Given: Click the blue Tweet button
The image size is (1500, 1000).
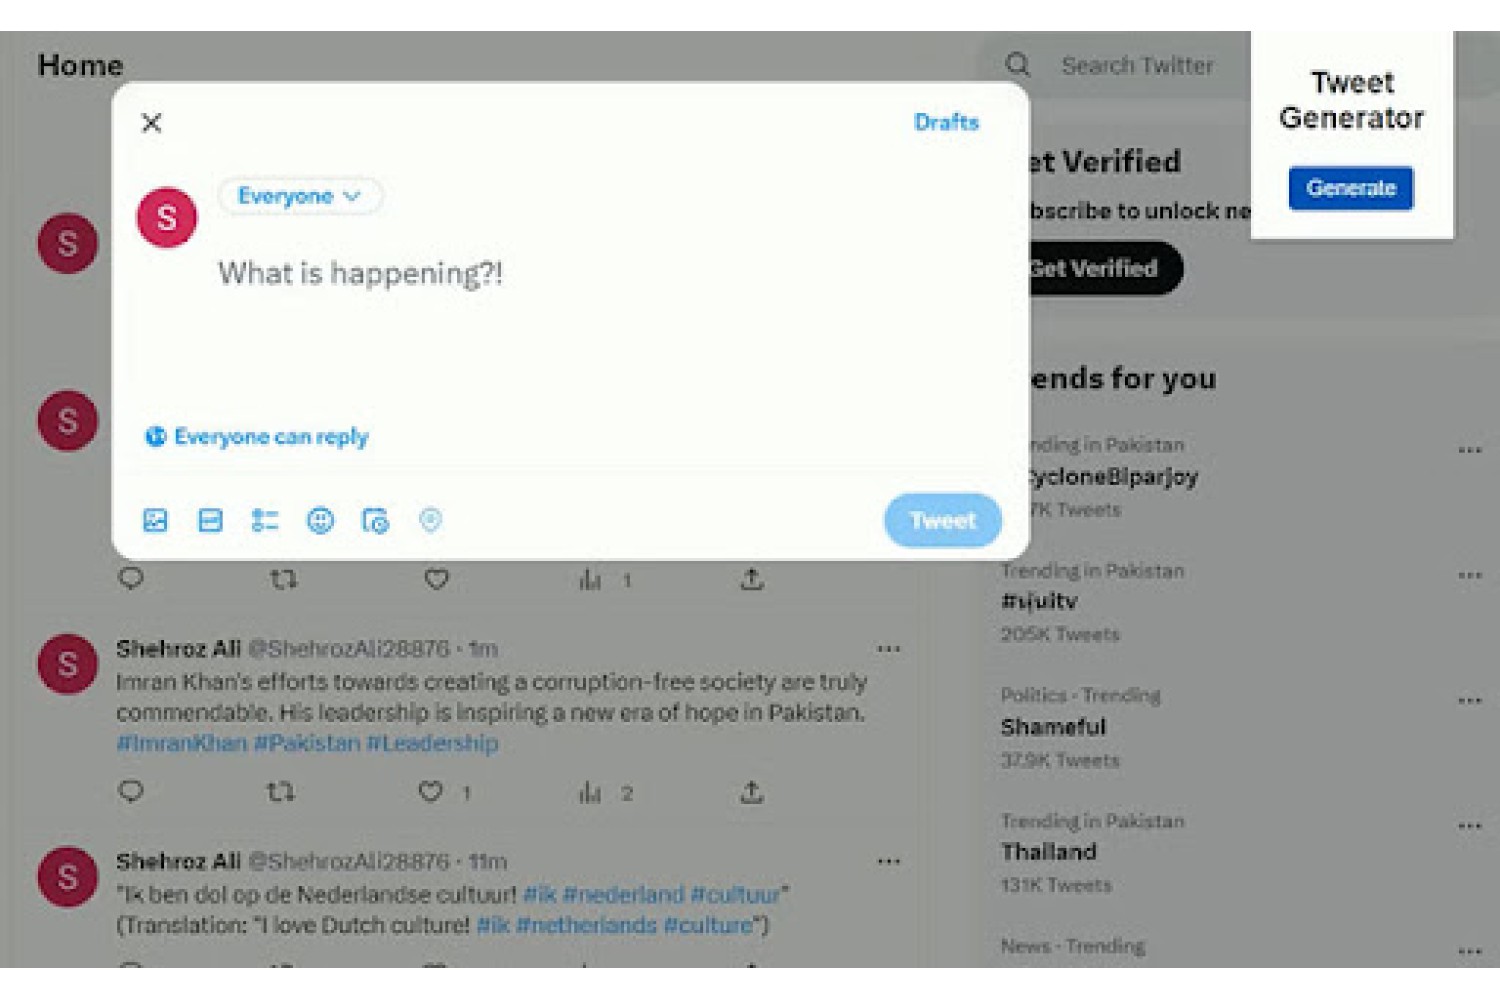Looking at the screenshot, I should [x=942, y=520].
